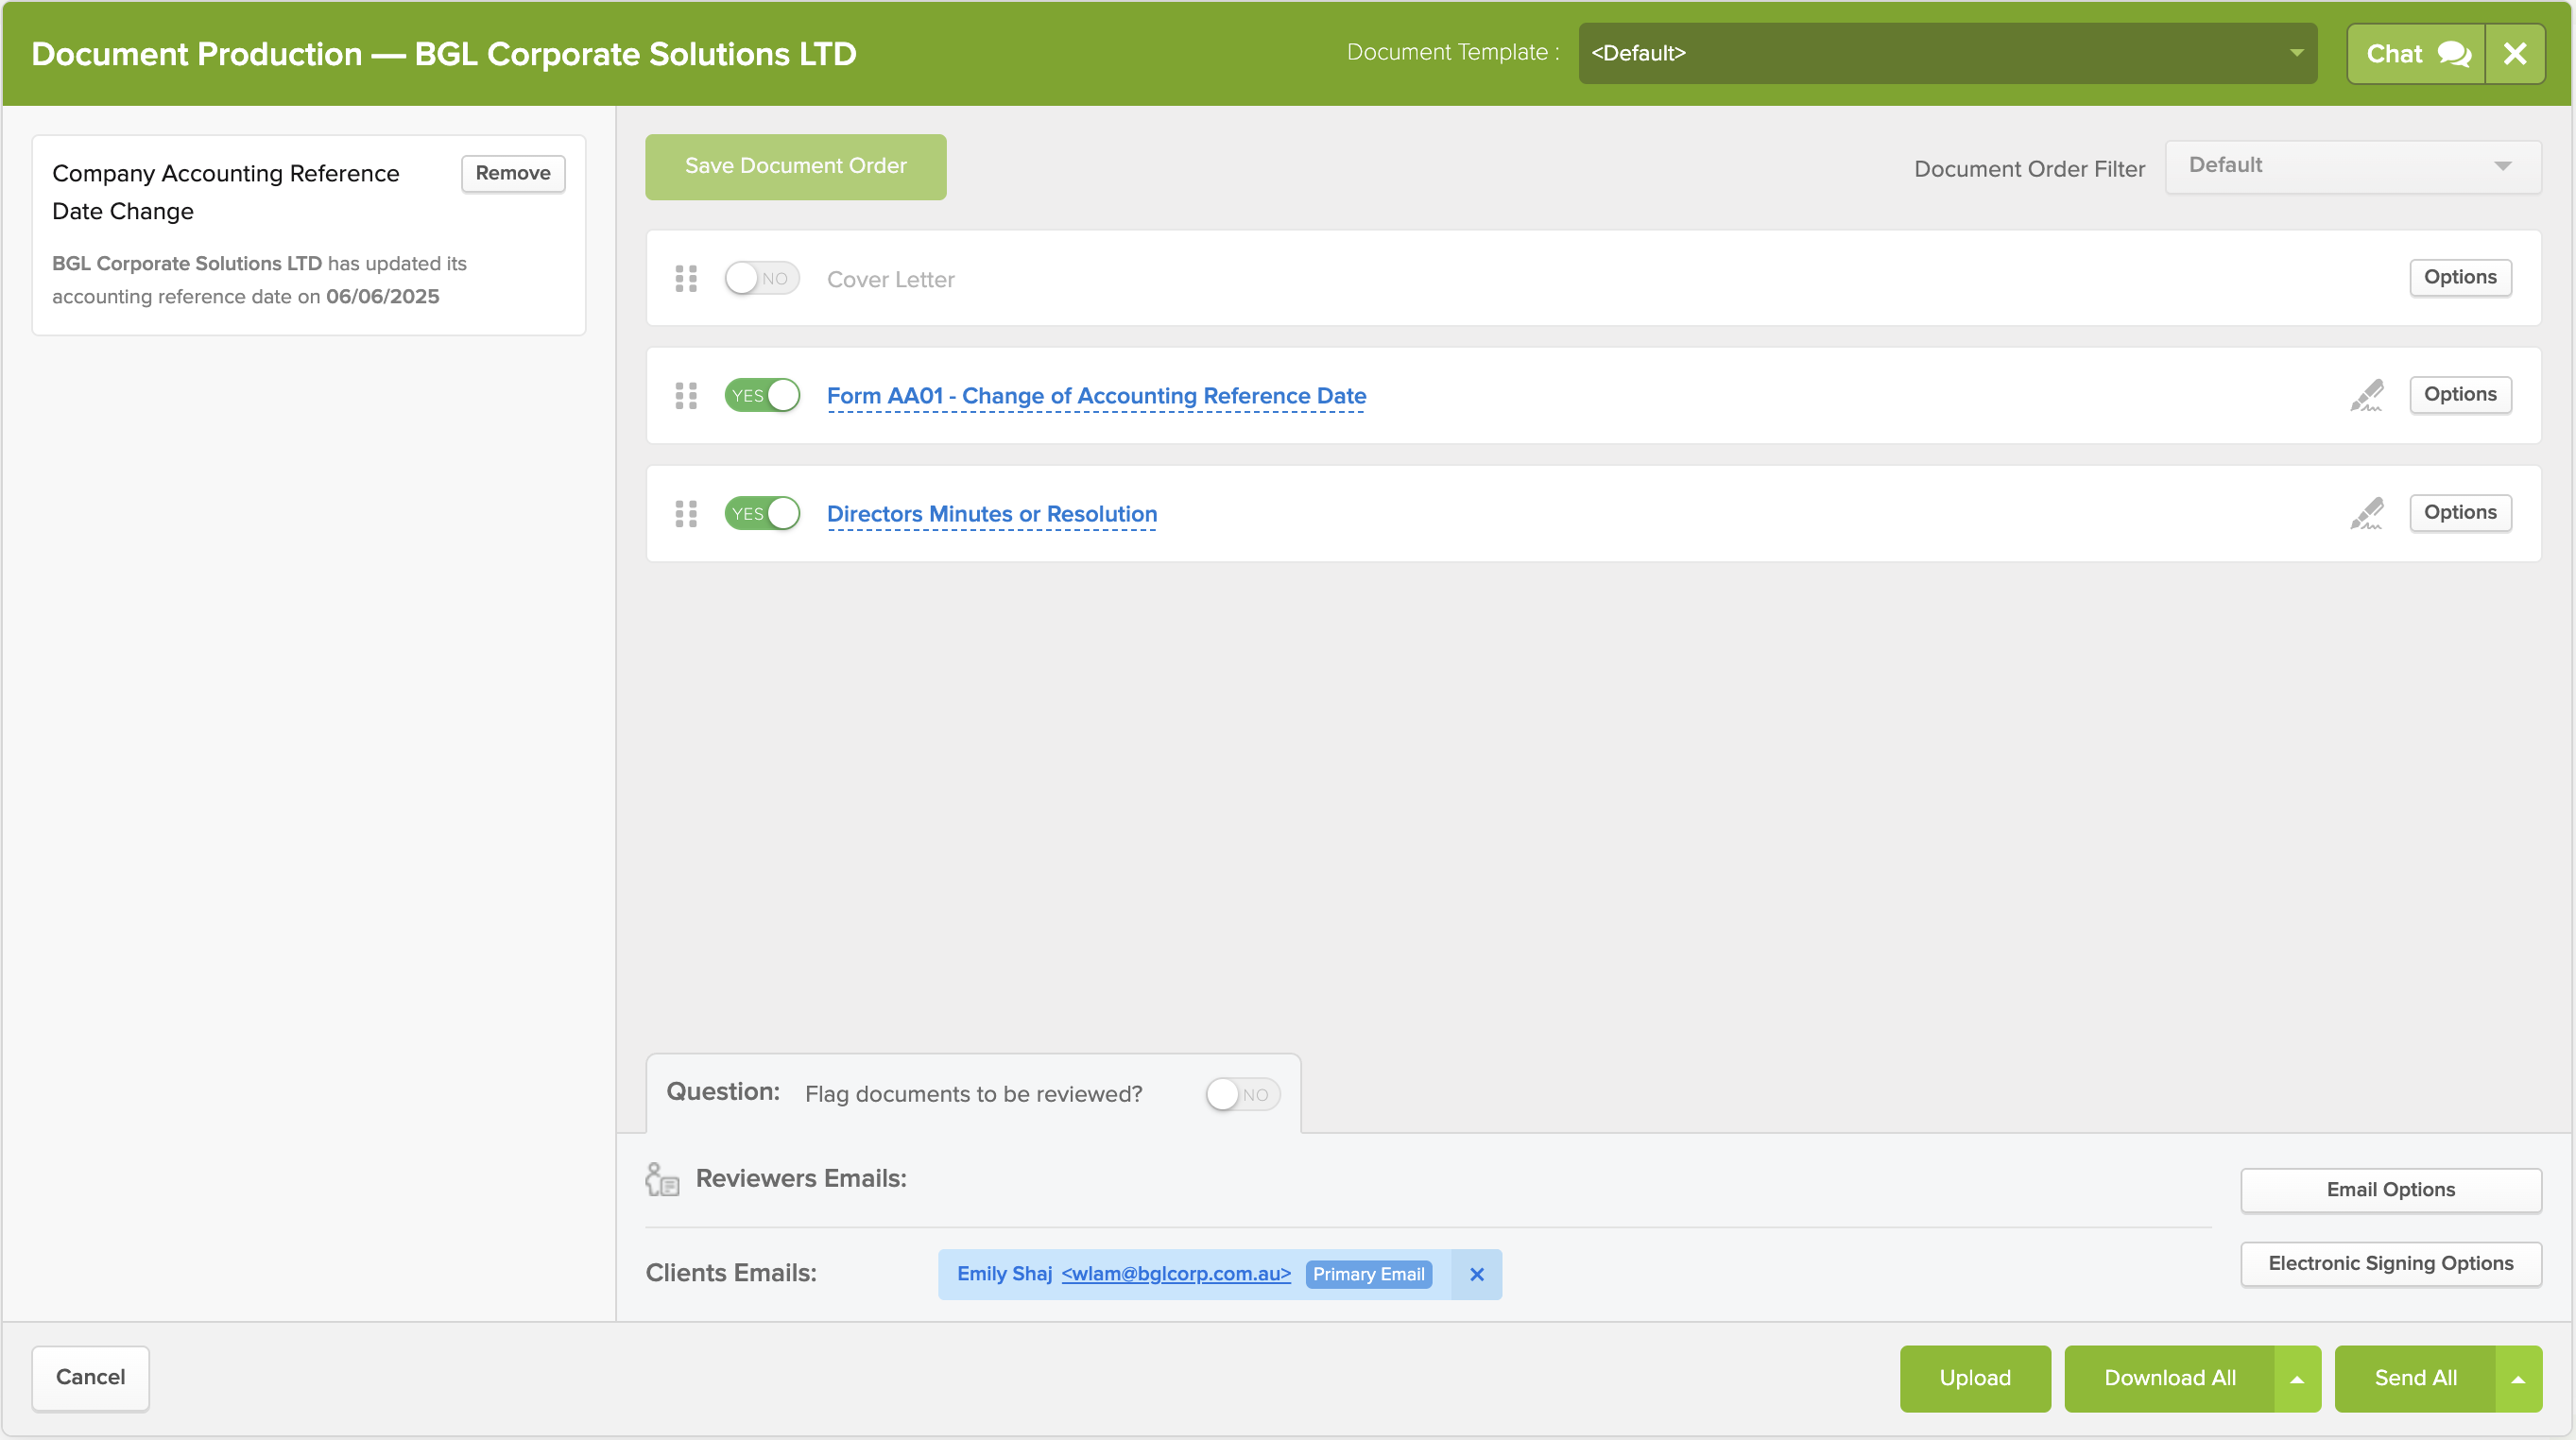Open Electronic Signing Options
This screenshot has width=2576, height=1440.
2391,1263
